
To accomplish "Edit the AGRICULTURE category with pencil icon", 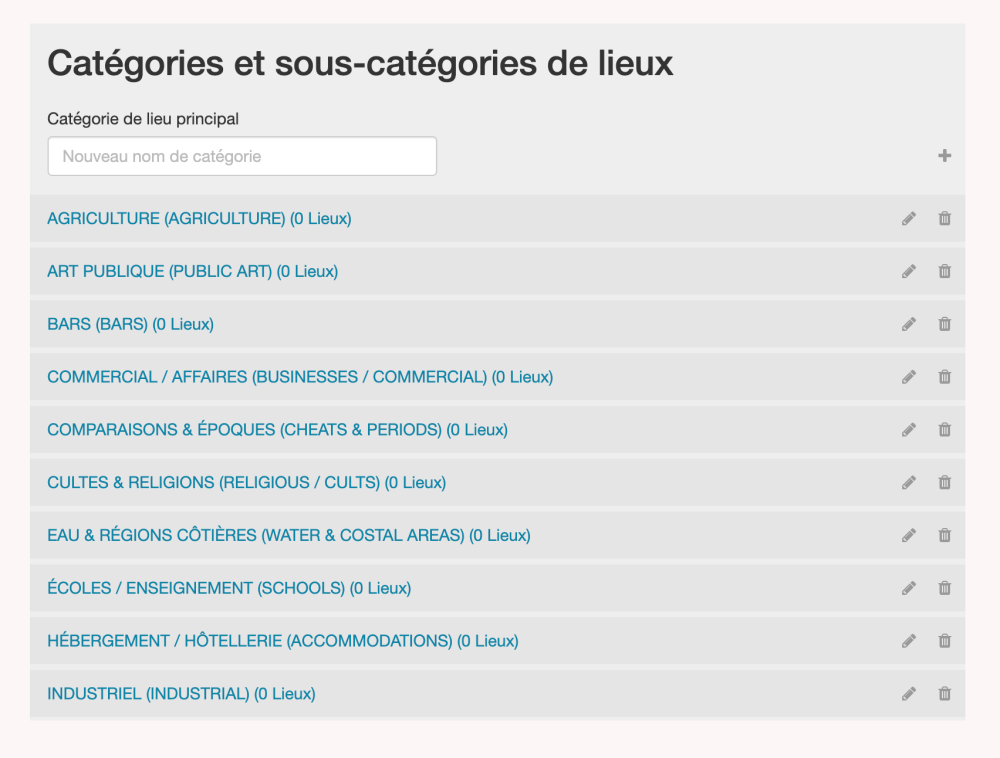I will click(x=908, y=218).
